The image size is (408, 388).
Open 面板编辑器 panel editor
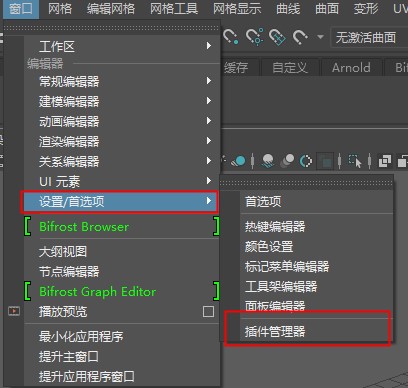point(317,306)
